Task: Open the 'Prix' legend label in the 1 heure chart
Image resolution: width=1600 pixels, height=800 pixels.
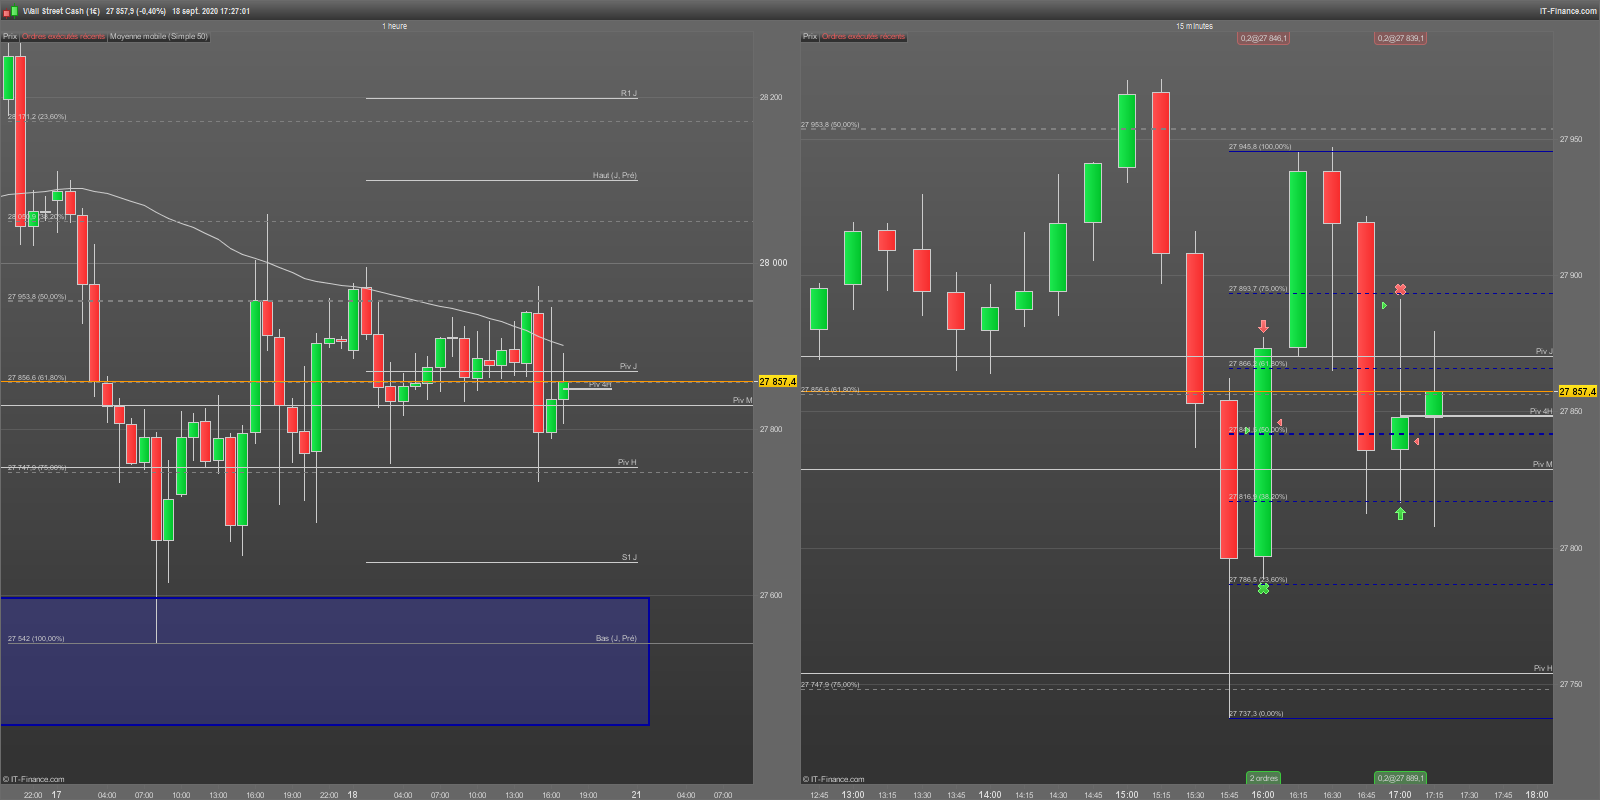Action: (10, 37)
